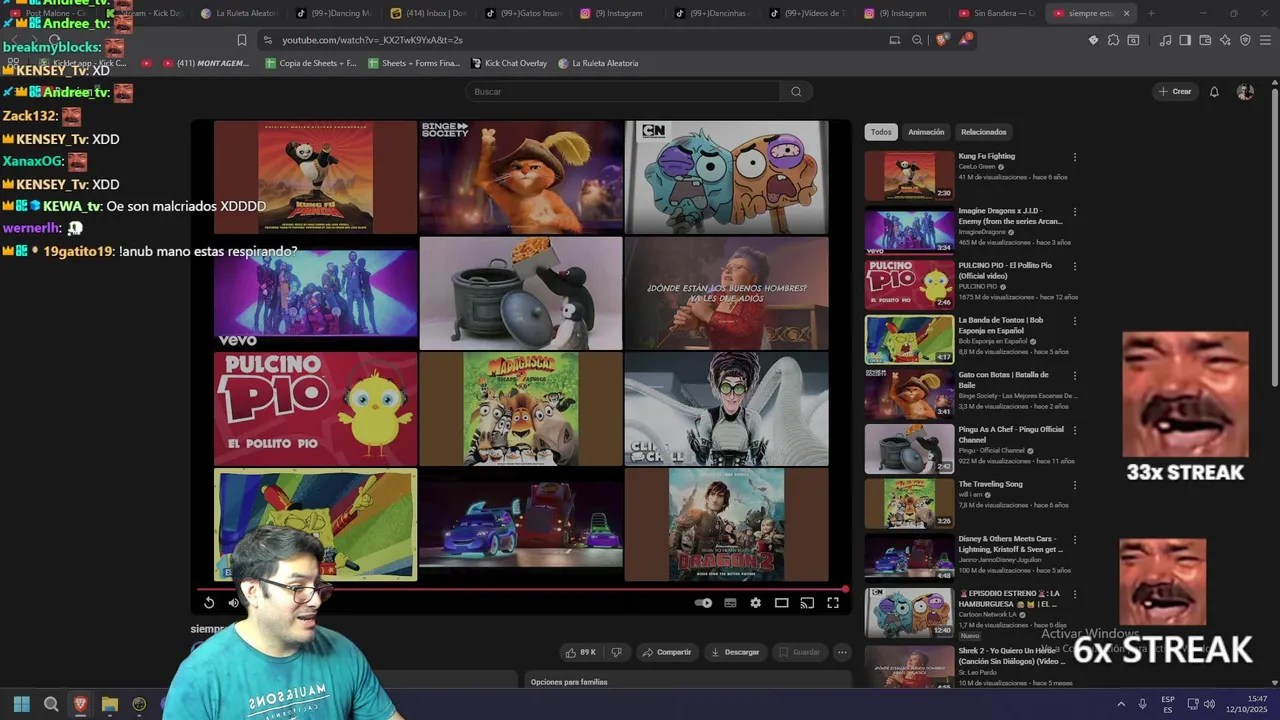Open Brave VPN shield icon
The height and width of the screenshot is (720, 1280).
tap(1245, 40)
